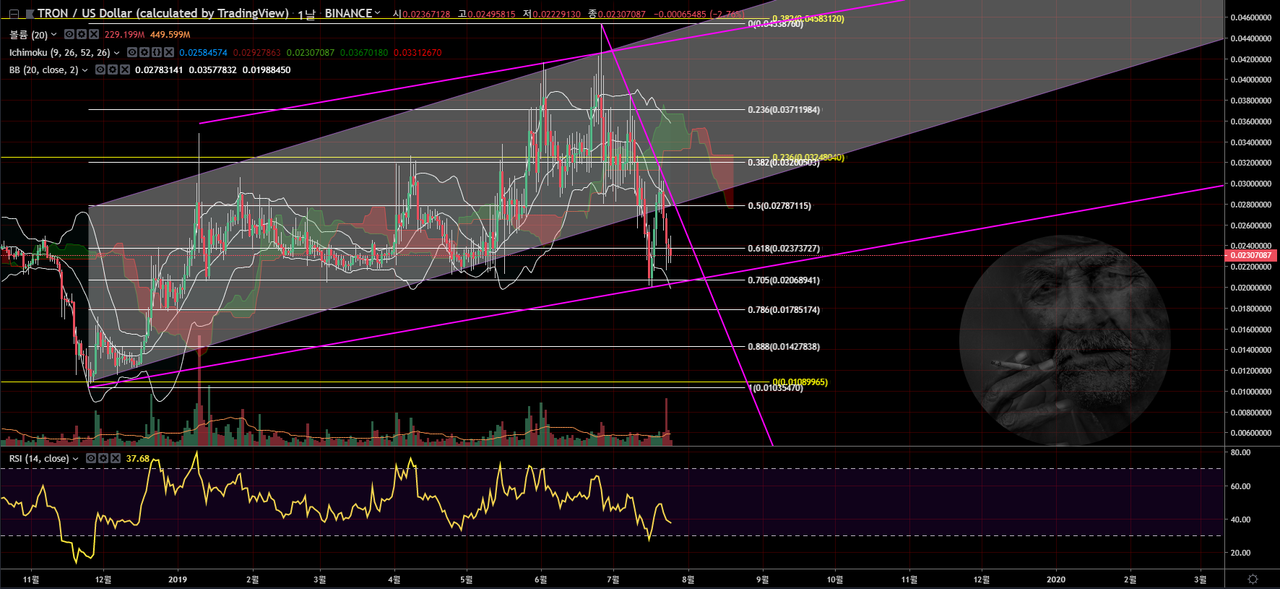Image resolution: width=1280 pixels, height=589 pixels.
Task: Hide the RSI indicator using eye icon
Action: click(91, 458)
